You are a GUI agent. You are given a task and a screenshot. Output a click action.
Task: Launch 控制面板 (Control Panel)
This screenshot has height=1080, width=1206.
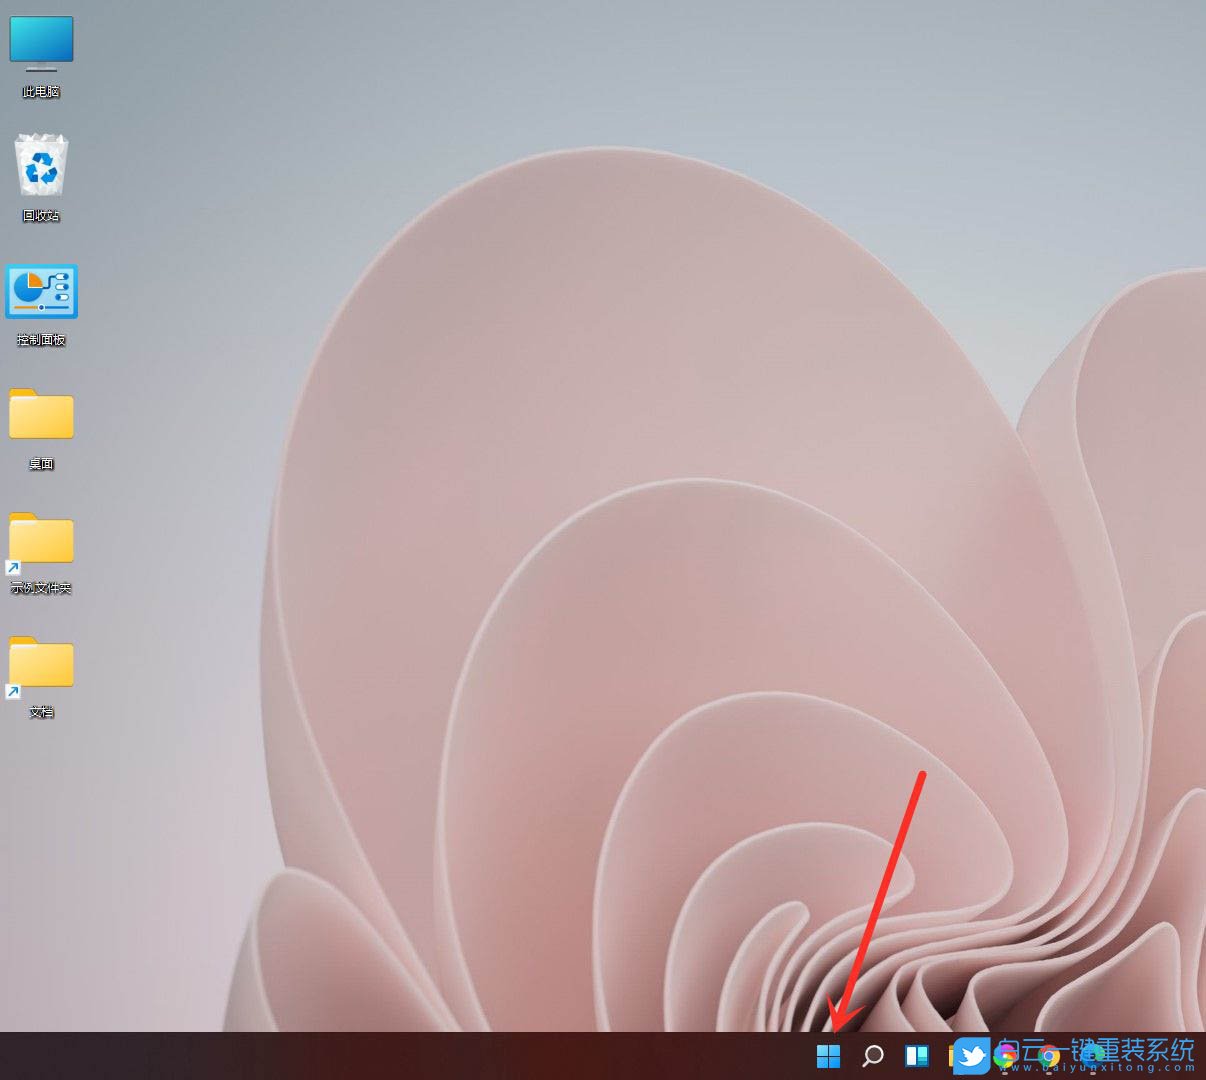pos(41,292)
